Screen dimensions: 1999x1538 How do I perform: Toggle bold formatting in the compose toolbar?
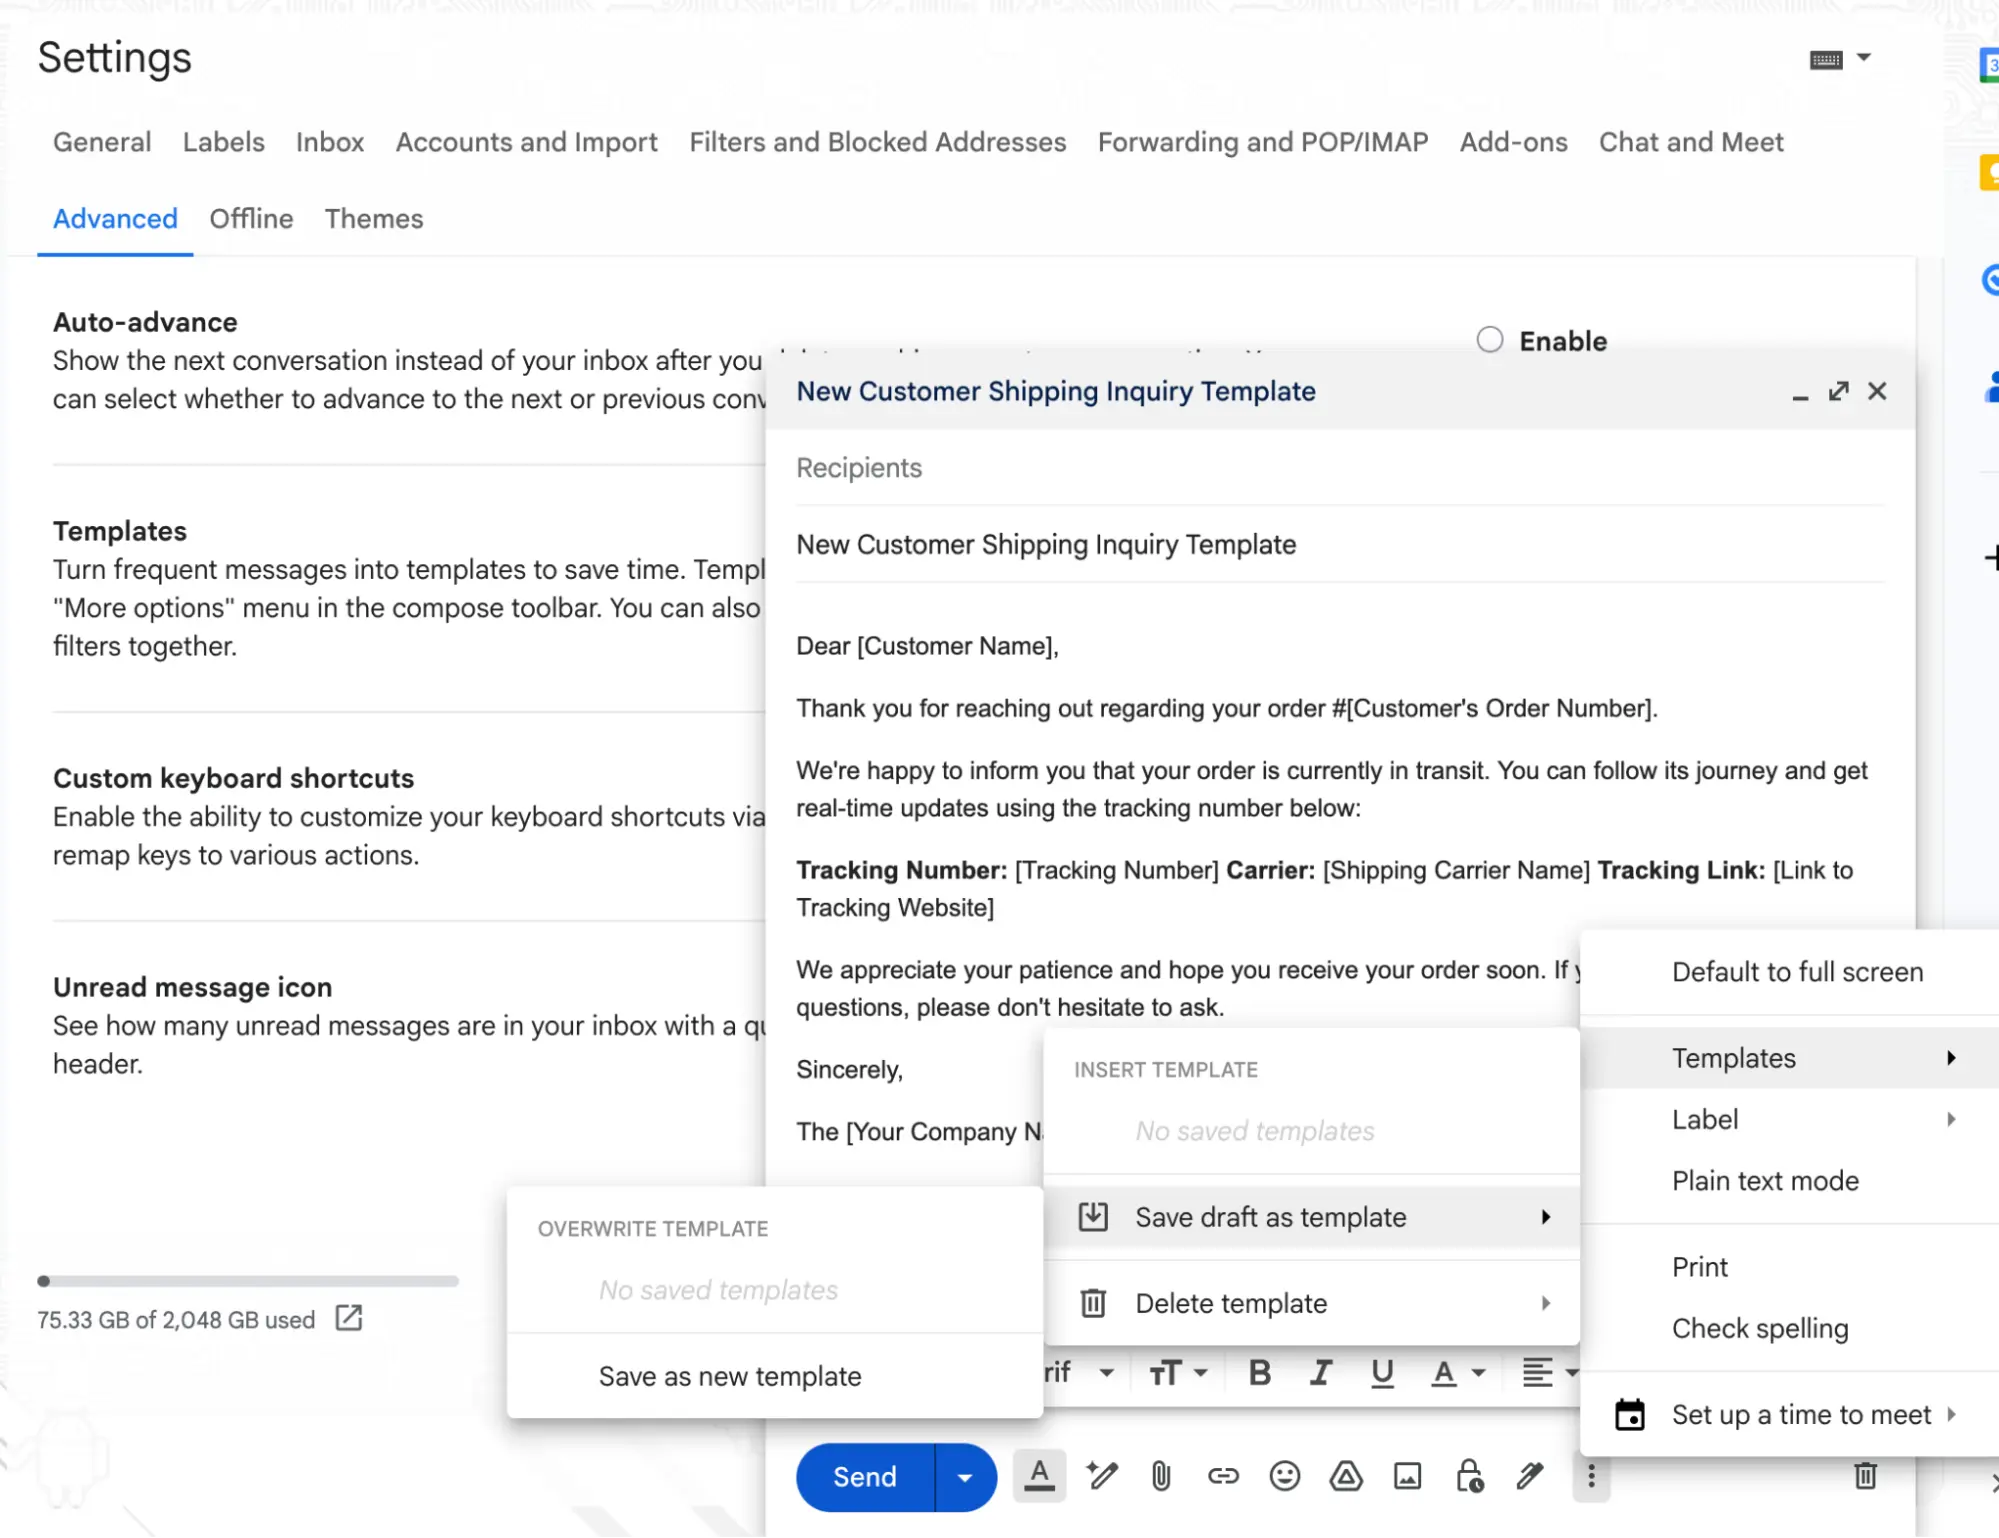tap(1258, 1373)
